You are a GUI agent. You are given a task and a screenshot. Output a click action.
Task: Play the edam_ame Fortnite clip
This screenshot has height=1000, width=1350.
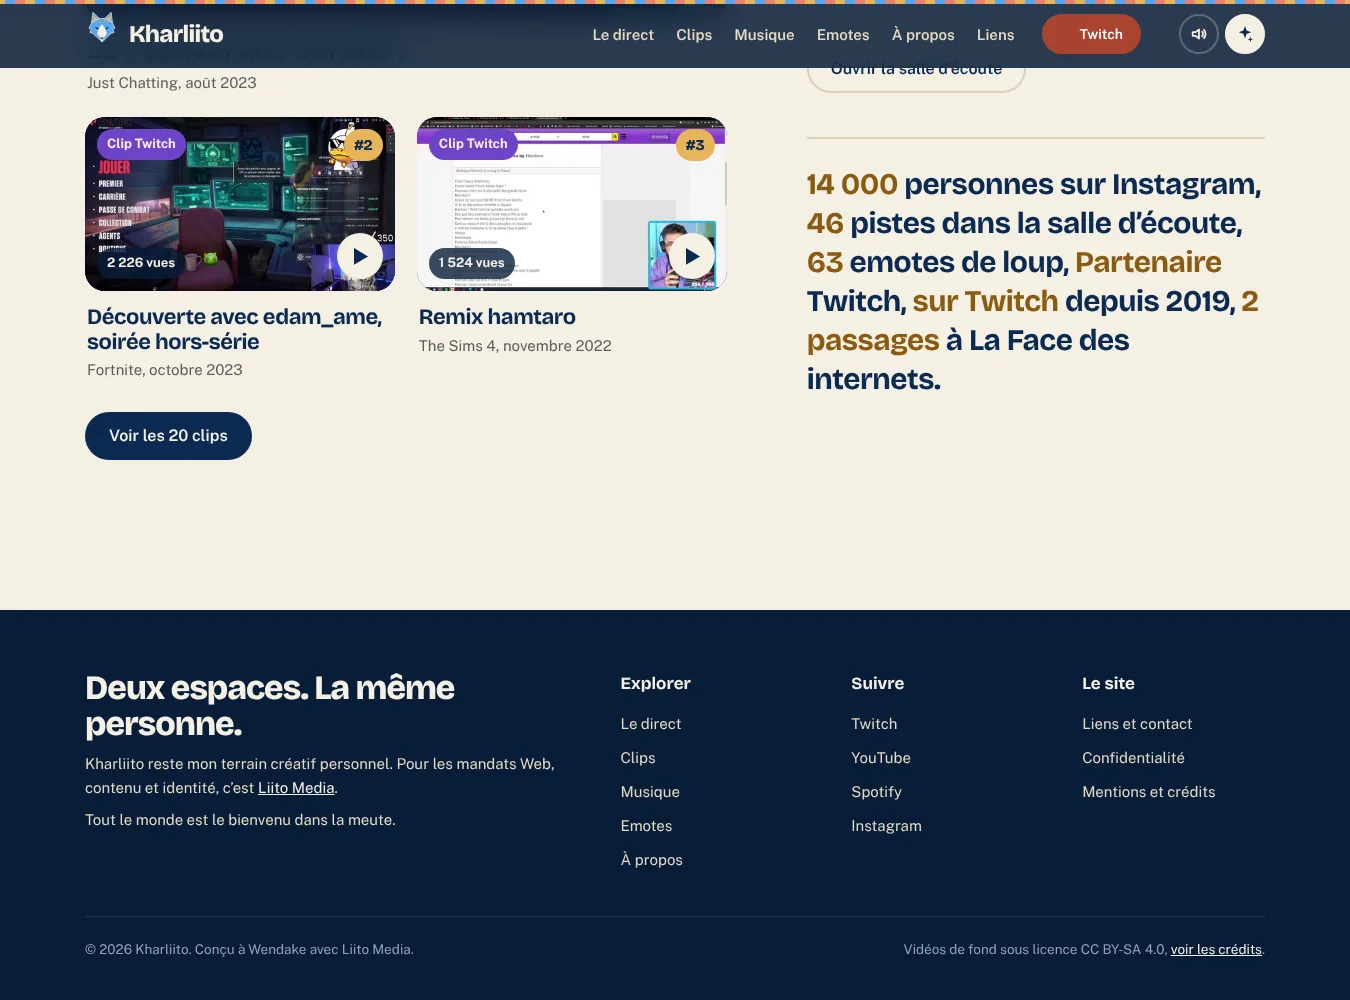[x=360, y=257]
